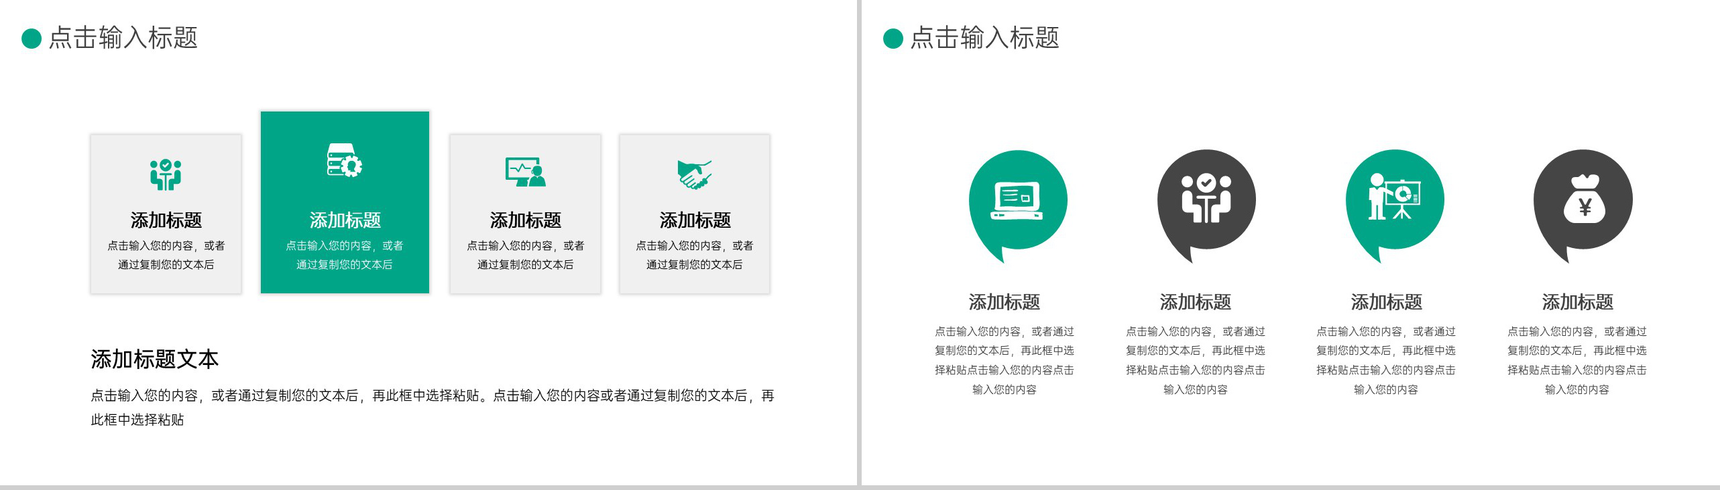Select the title 点击输入标题 on the speech bubbles slide
This screenshot has height=490, width=1720.
[x=985, y=38]
